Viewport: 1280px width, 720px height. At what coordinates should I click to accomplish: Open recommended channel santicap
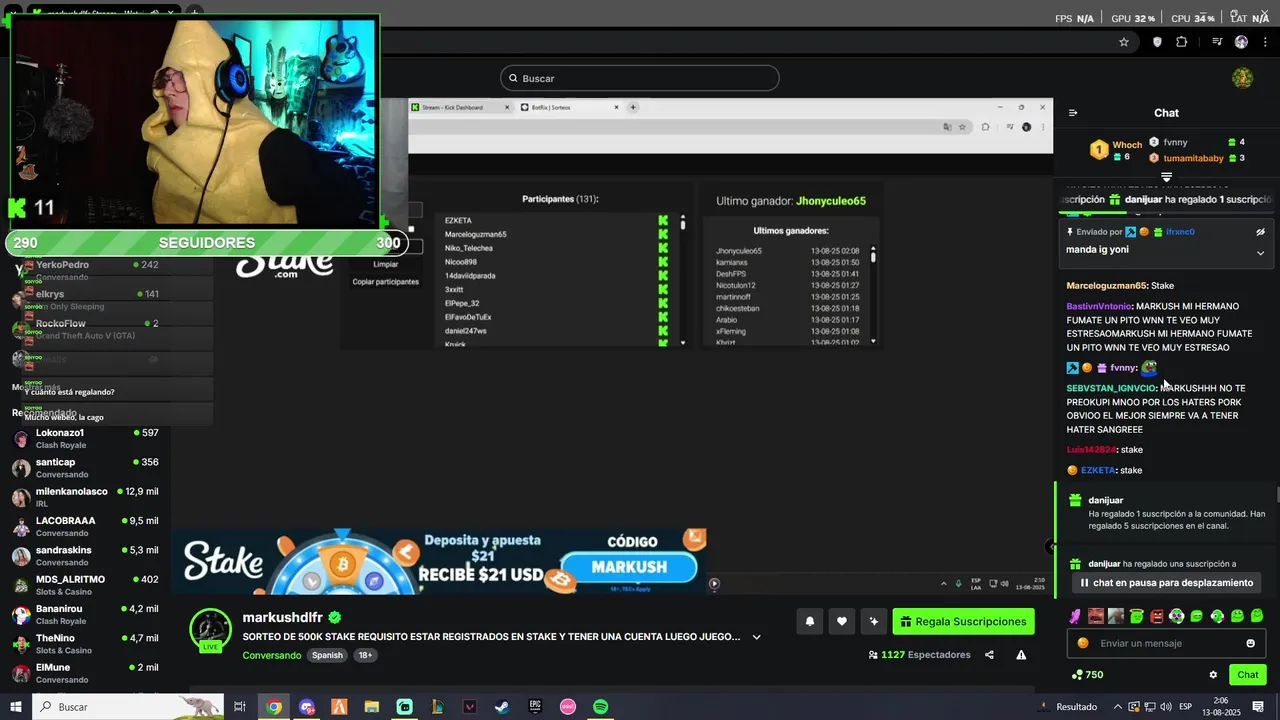(x=85, y=468)
